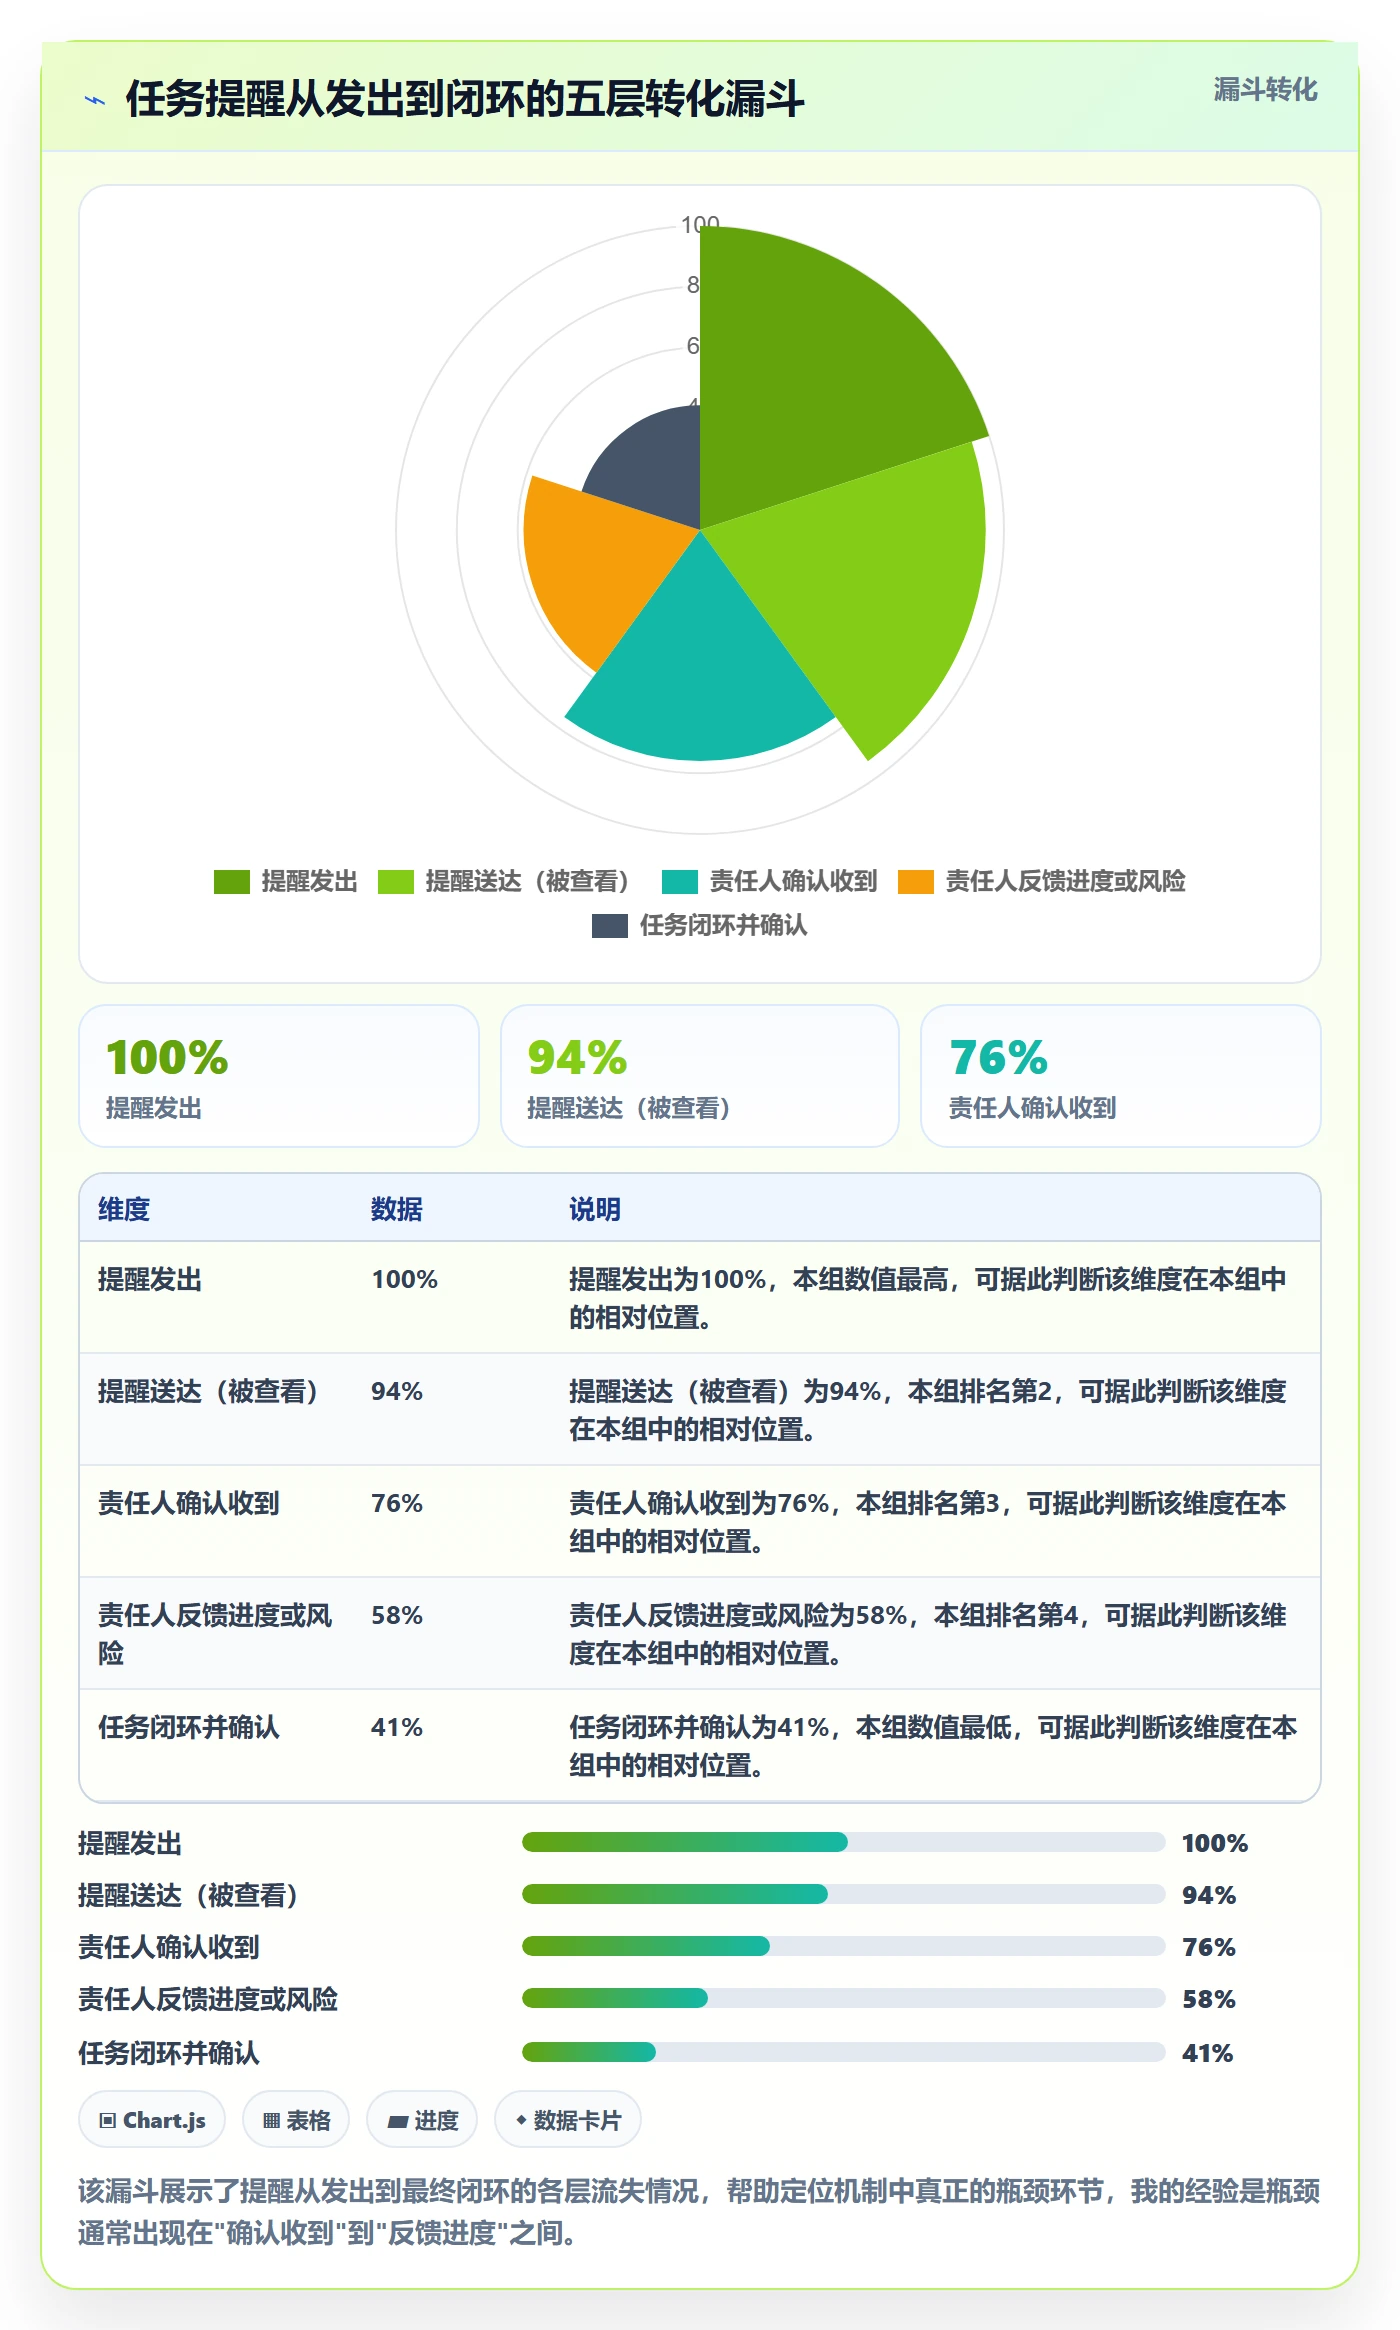Open the 94% 提醒送达 data card
Screen dimensions: 1400x2330
click(x=700, y=1076)
